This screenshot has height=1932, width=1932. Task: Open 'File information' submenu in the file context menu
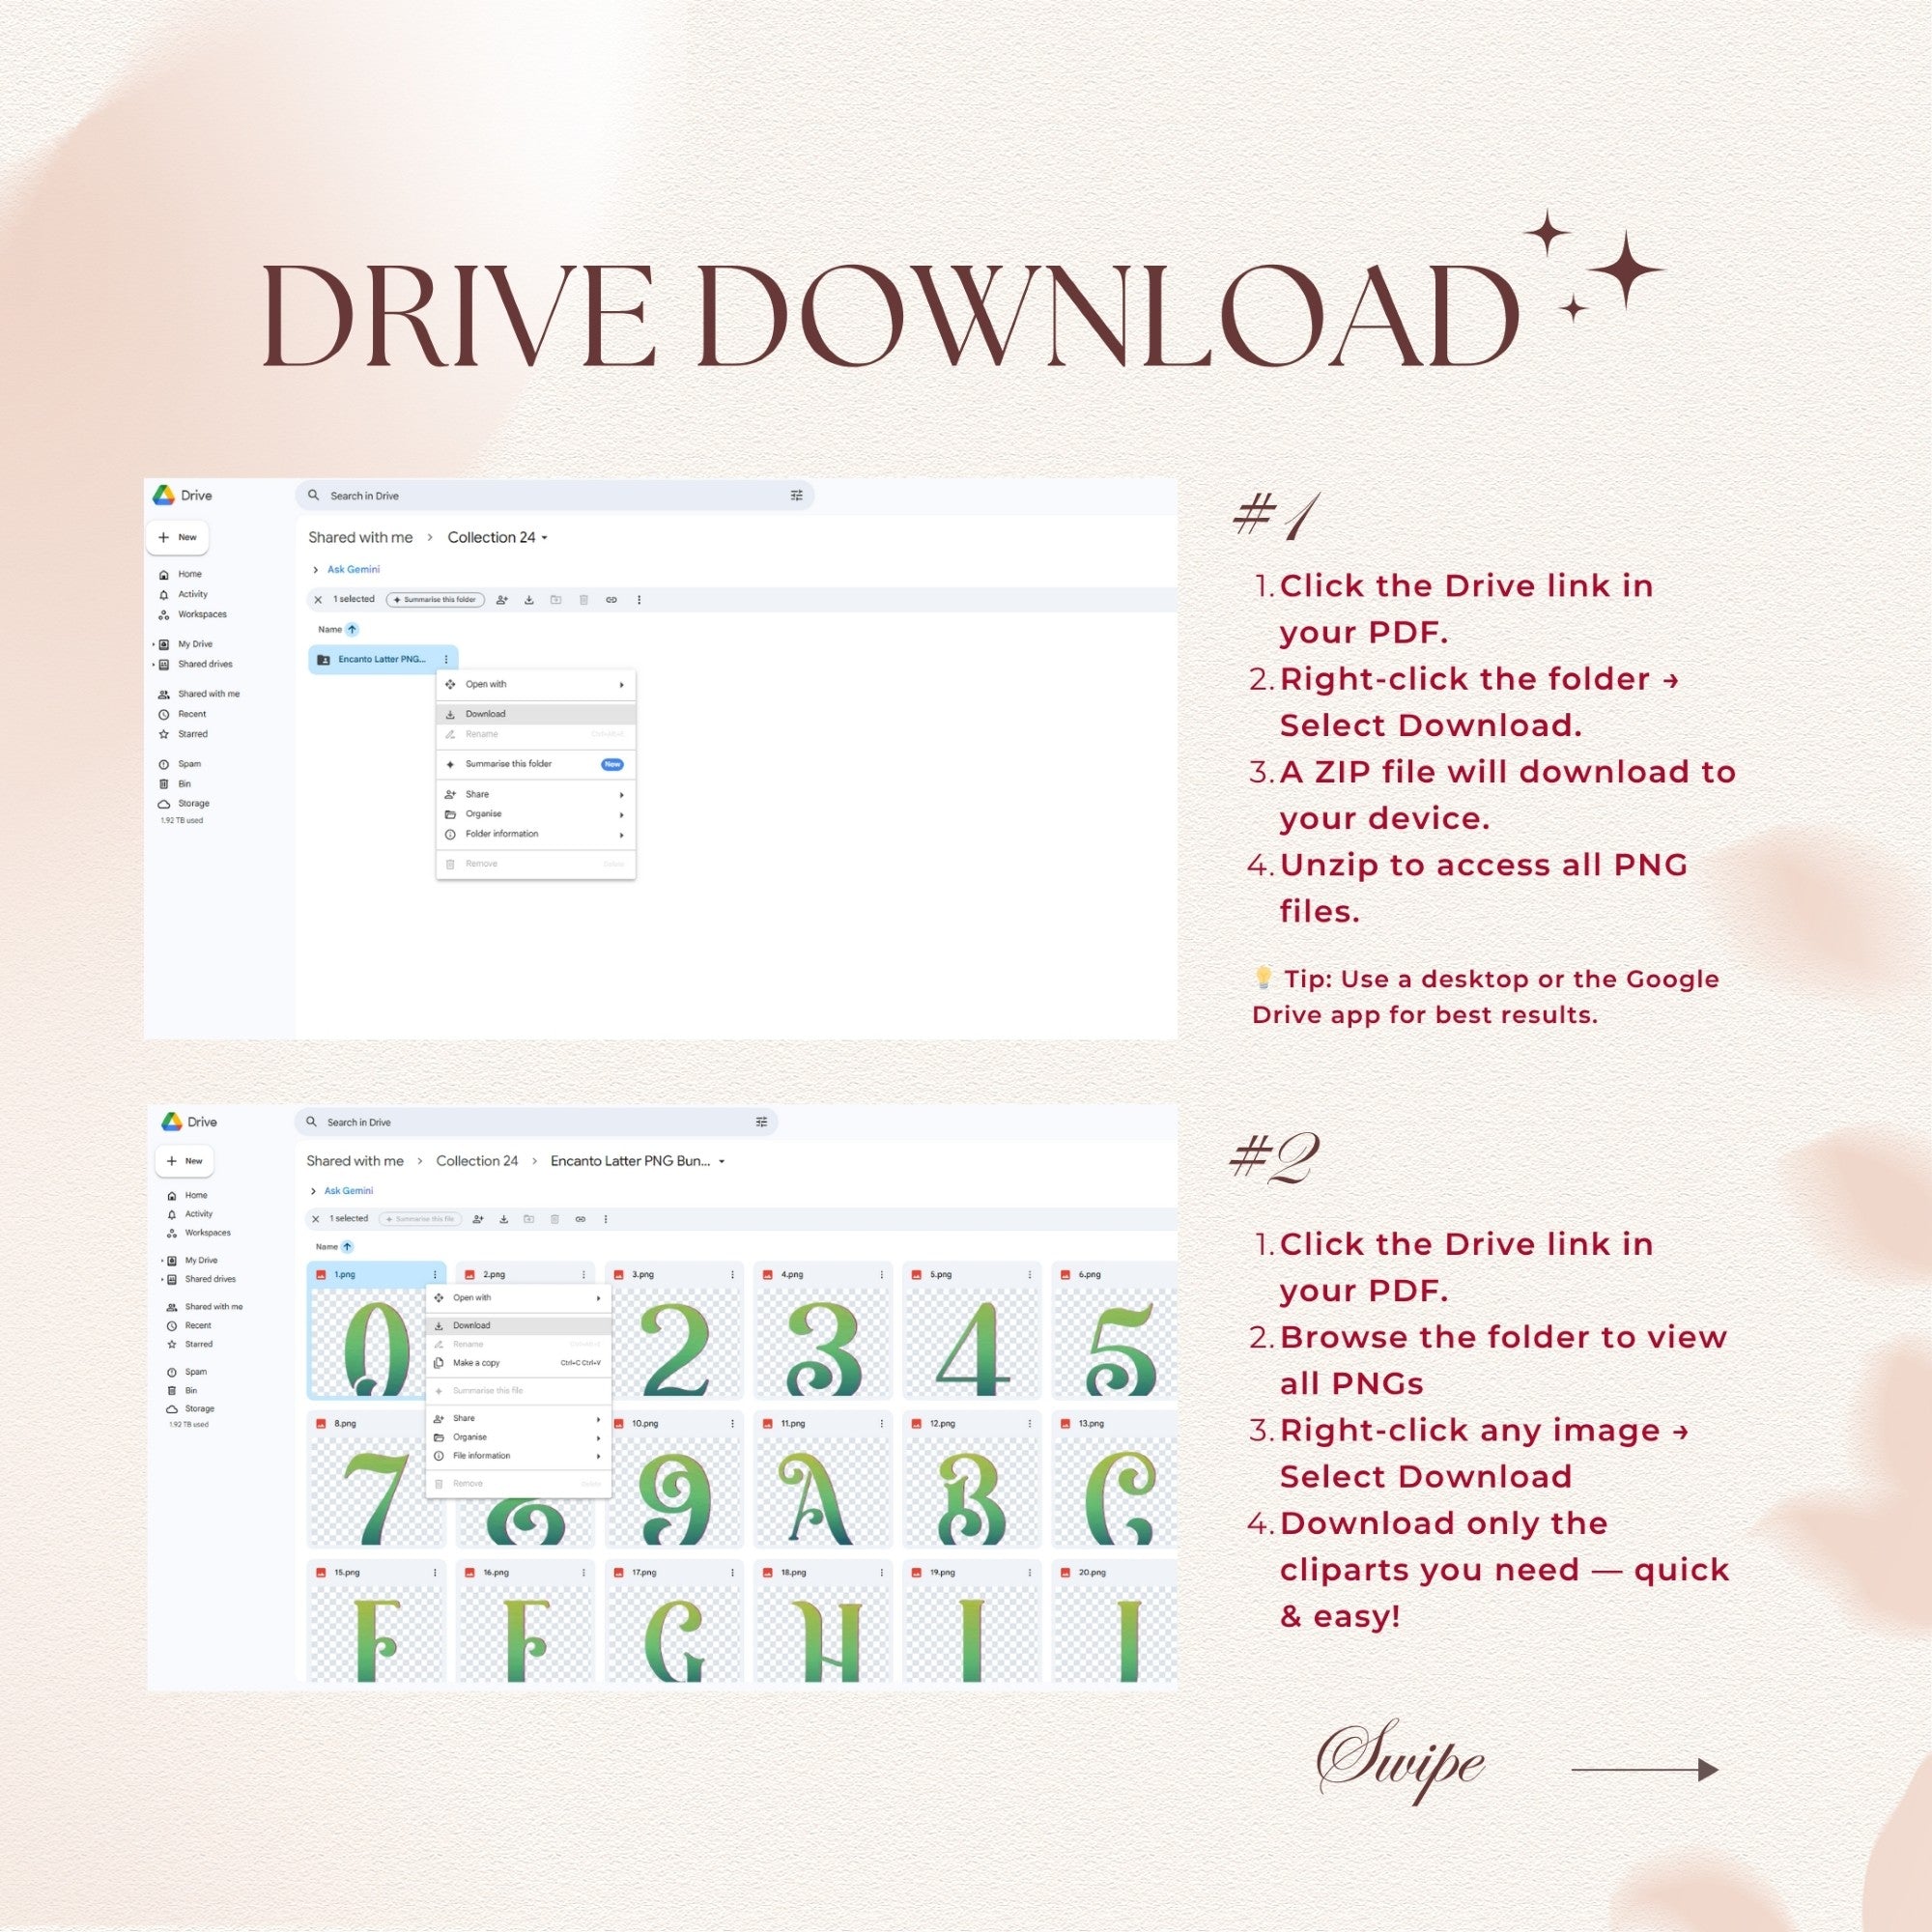(518, 1456)
